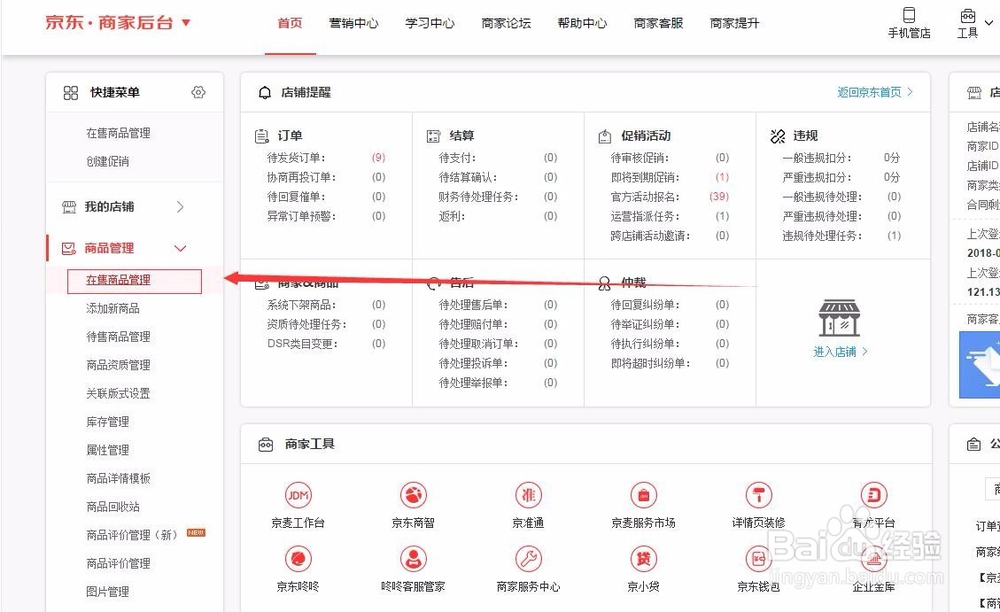1000x612 pixels.
Task: Click the 促销活动 section icon
Action: pyautogui.click(x=605, y=136)
